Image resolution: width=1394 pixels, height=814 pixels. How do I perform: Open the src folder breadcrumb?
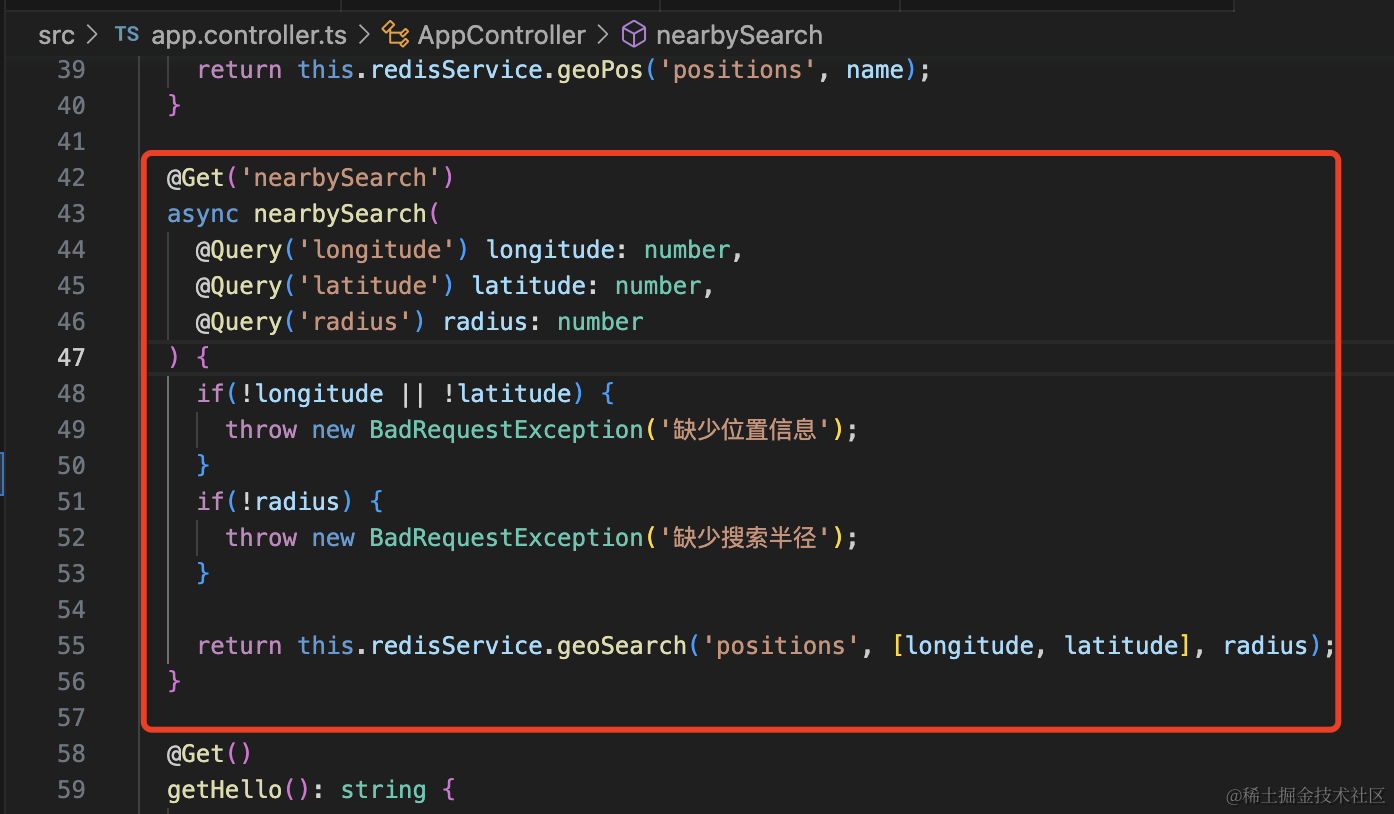(x=56, y=35)
